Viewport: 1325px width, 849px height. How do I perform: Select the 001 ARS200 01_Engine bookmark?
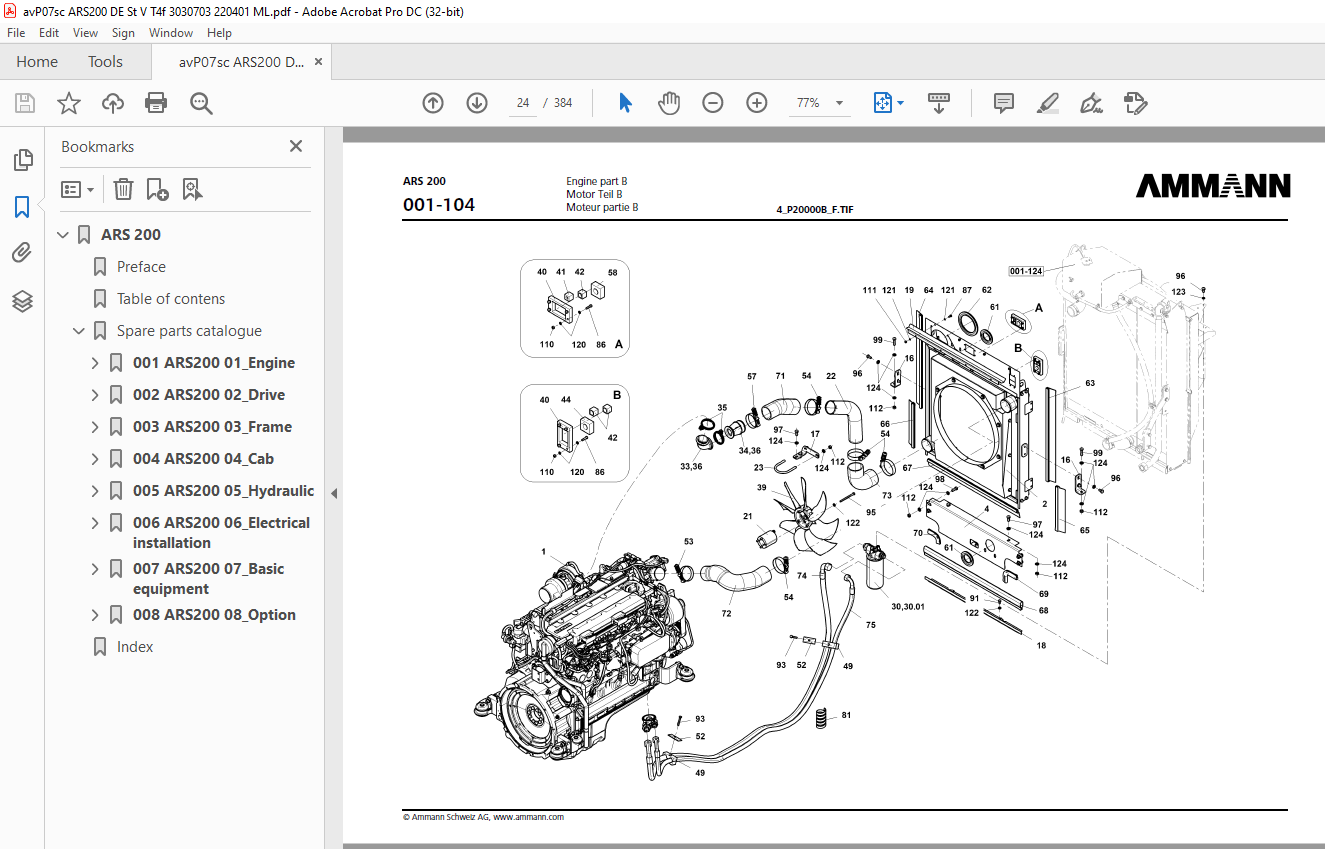pos(214,363)
